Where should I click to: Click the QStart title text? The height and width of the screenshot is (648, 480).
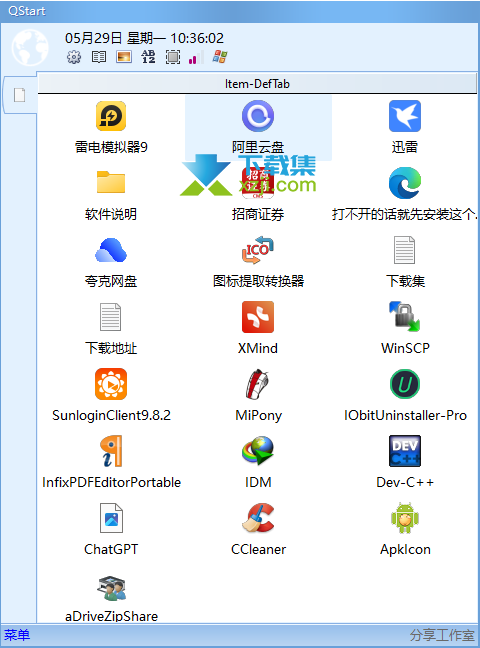(x=27, y=11)
